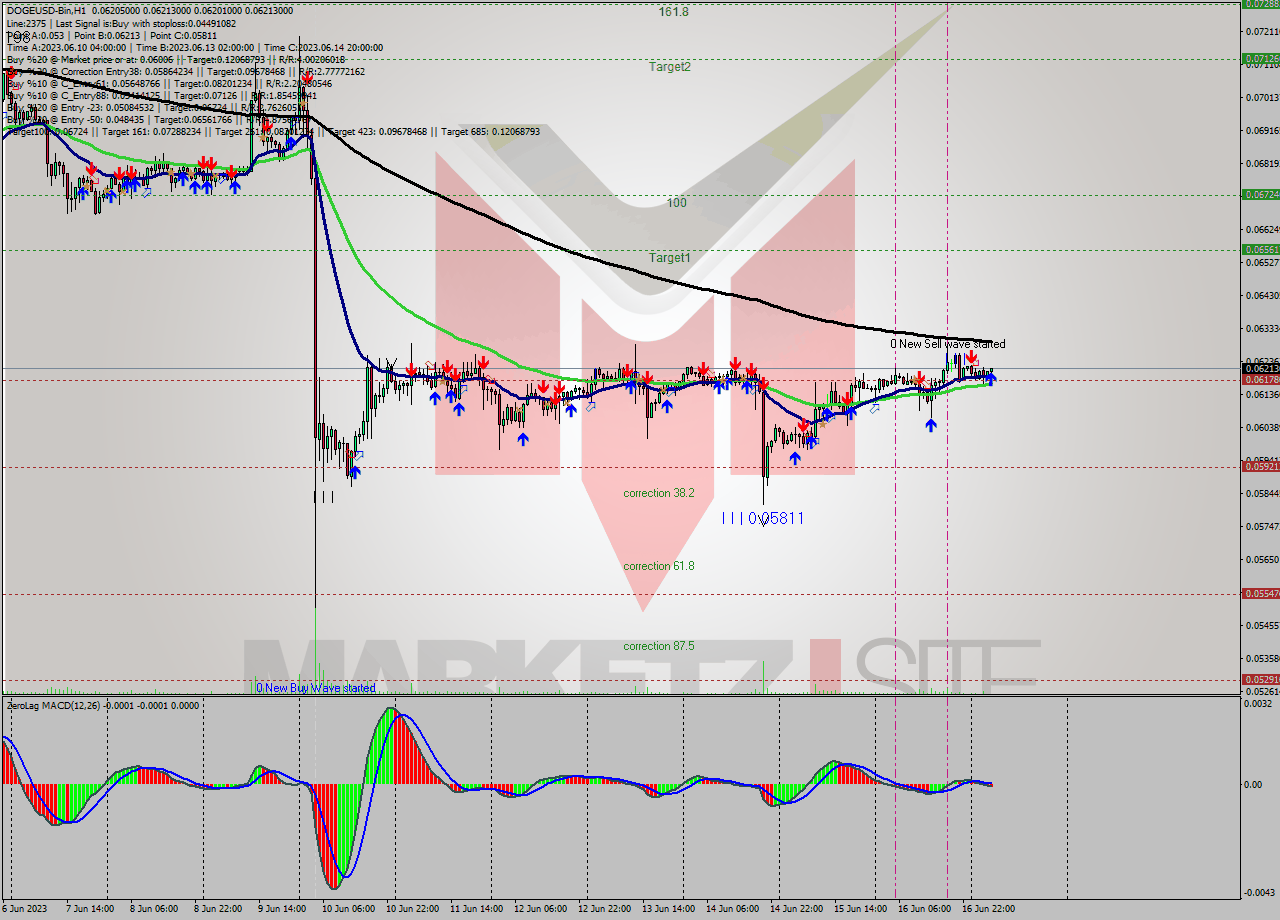Click the '12 Jun 22:00' time axis label

[x=604, y=909]
